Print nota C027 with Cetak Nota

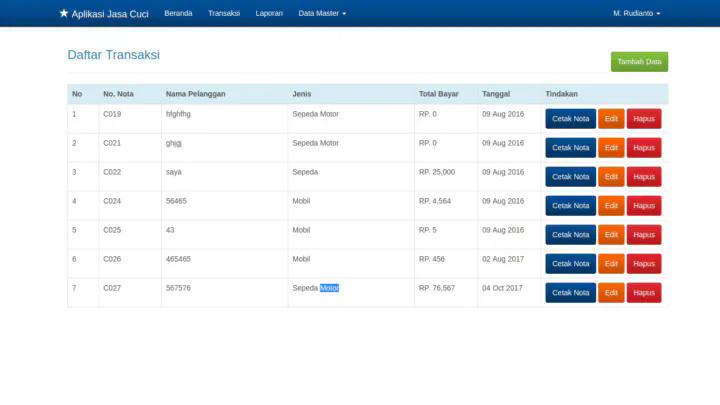click(x=570, y=293)
